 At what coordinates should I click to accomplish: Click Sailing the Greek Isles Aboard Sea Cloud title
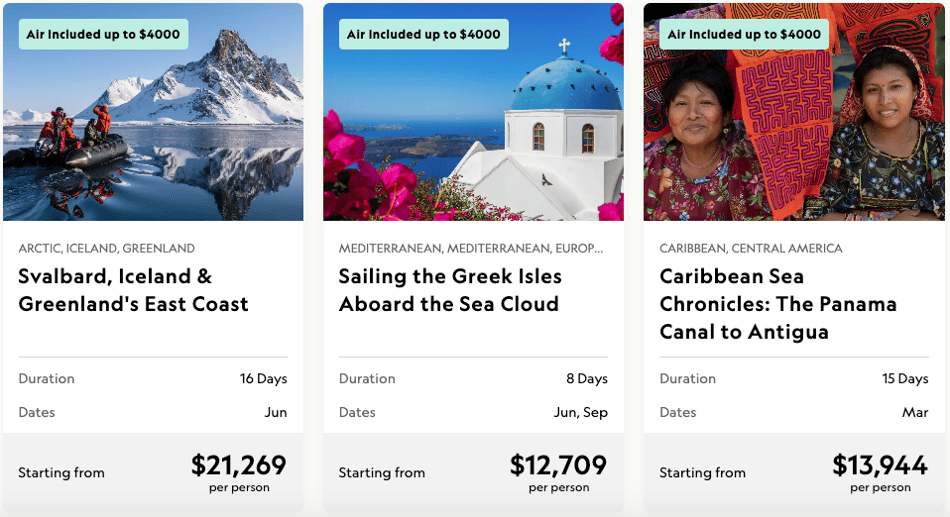coord(450,290)
